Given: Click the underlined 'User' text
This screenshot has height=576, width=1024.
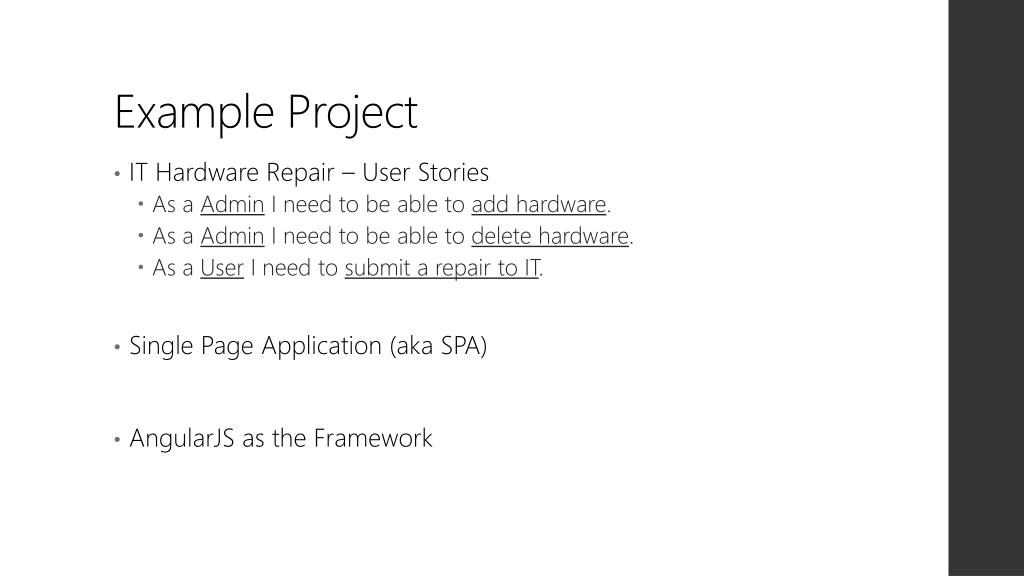Looking at the screenshot, I should click(x=221, y=267).
